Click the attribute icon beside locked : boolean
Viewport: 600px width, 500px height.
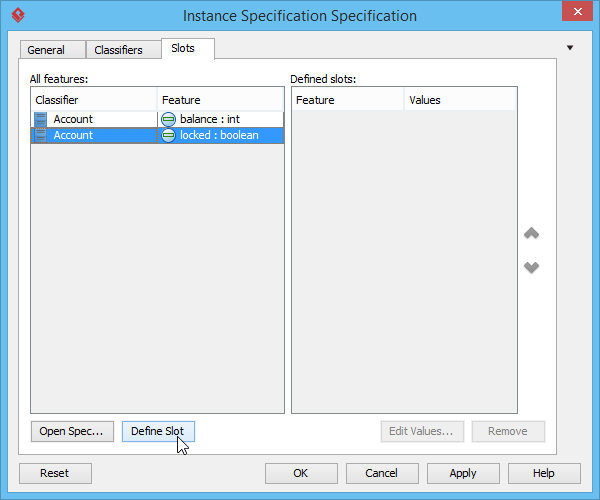168,135
